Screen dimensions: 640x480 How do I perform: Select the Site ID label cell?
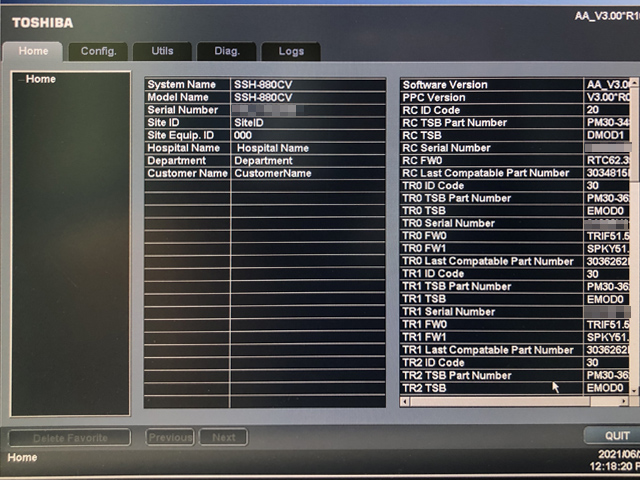click(x=187, y=122)
